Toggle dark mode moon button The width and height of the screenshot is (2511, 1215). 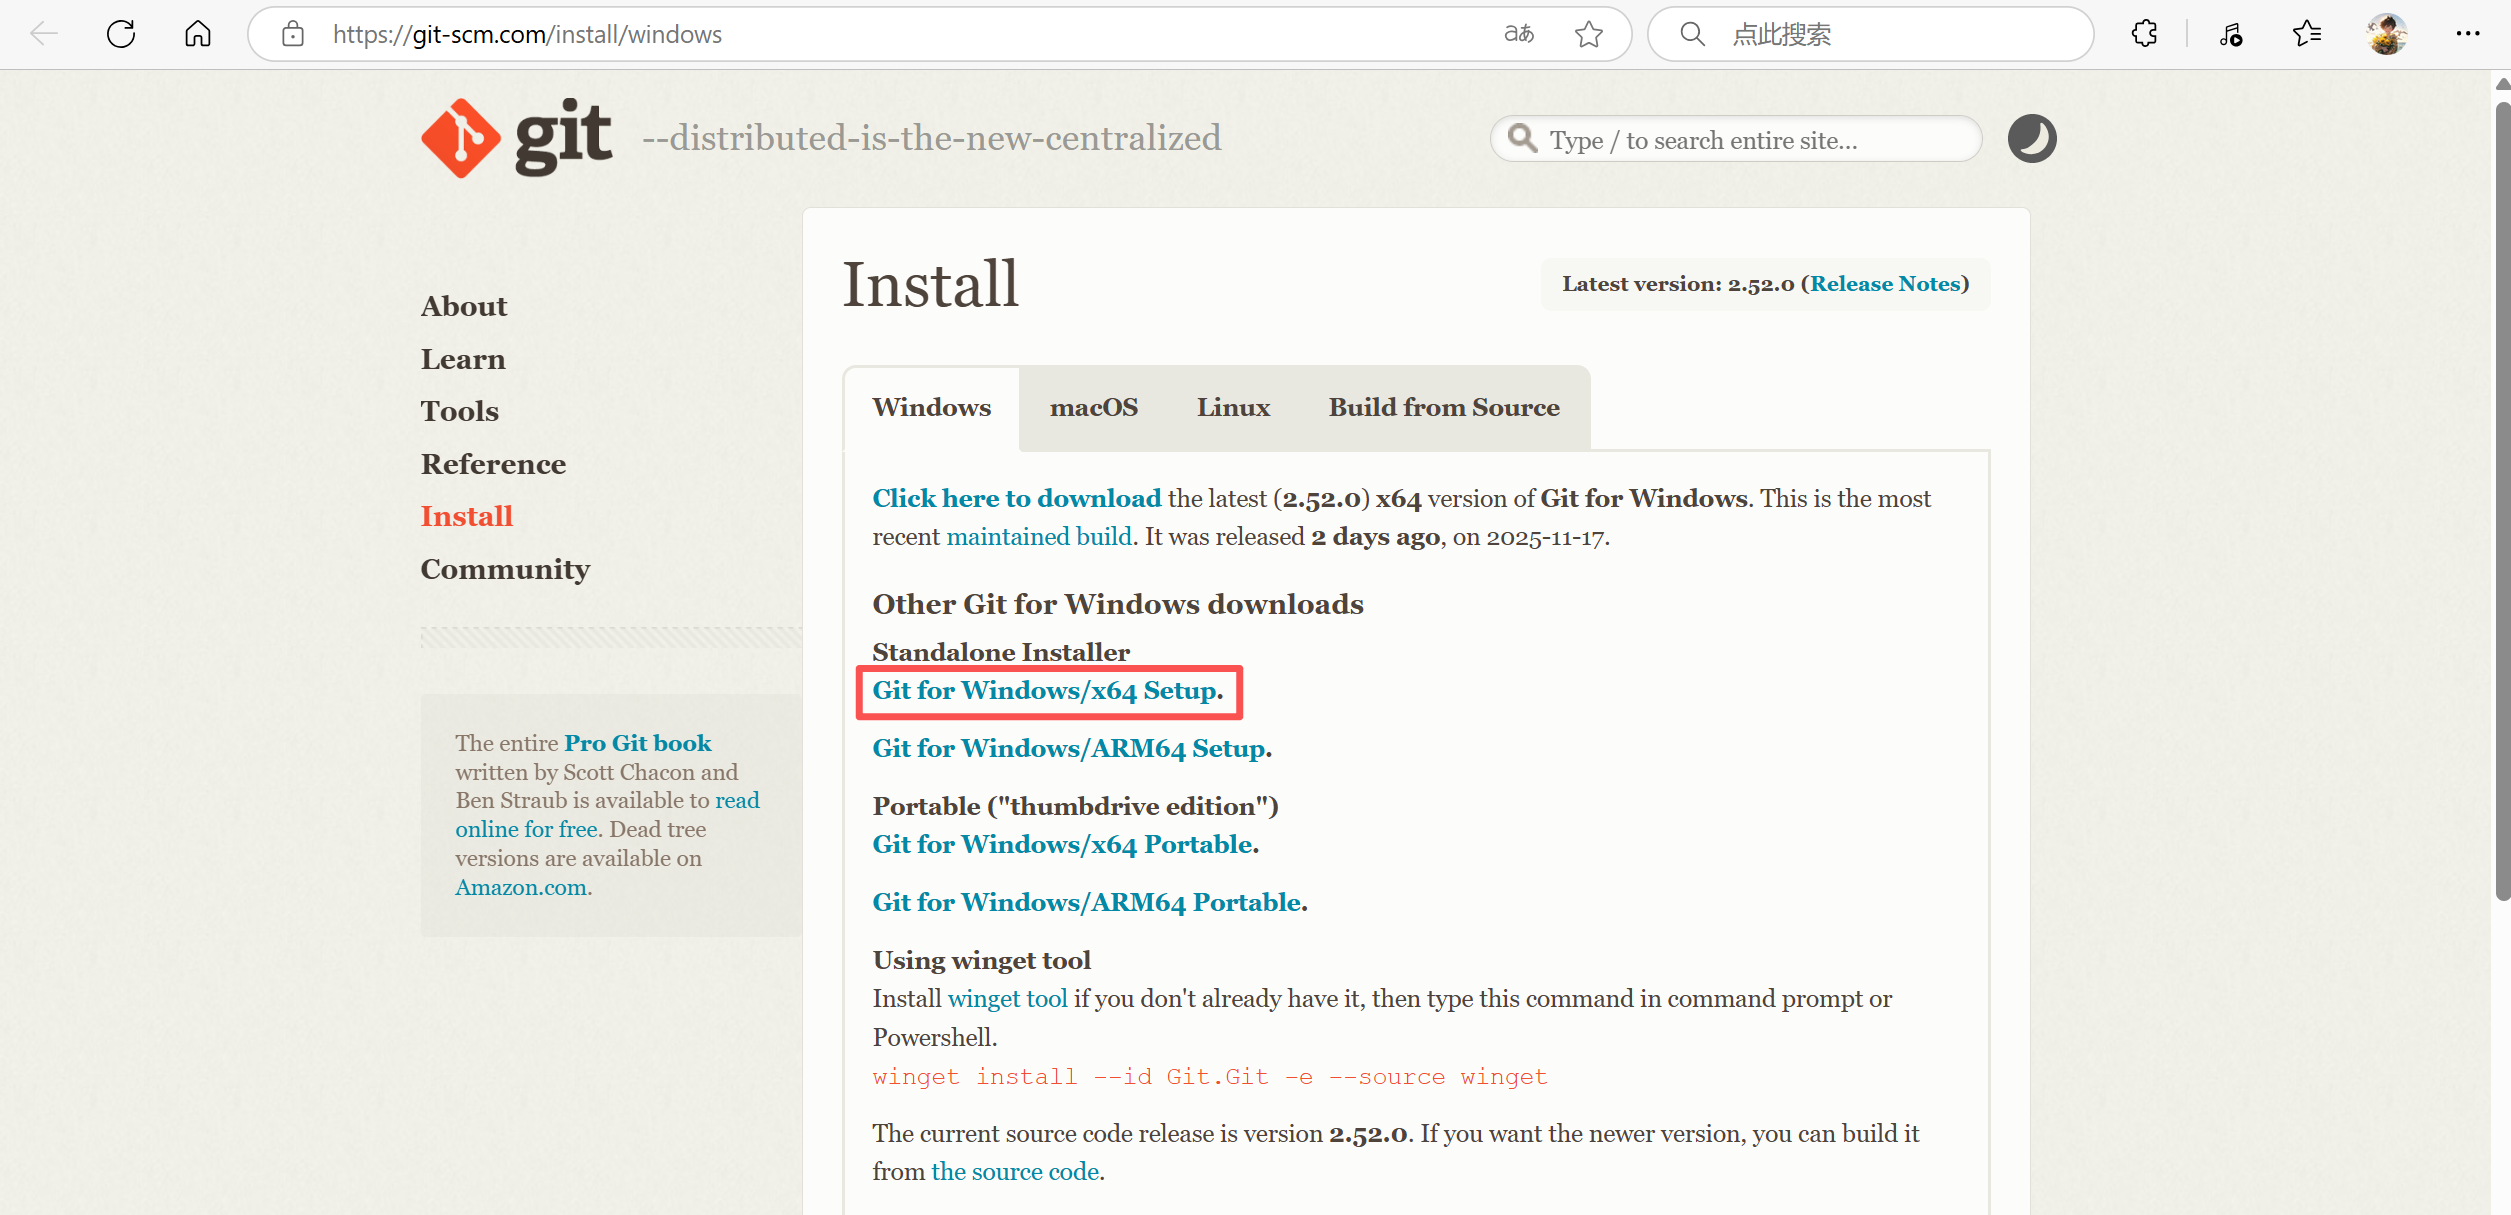point(2031,138)
